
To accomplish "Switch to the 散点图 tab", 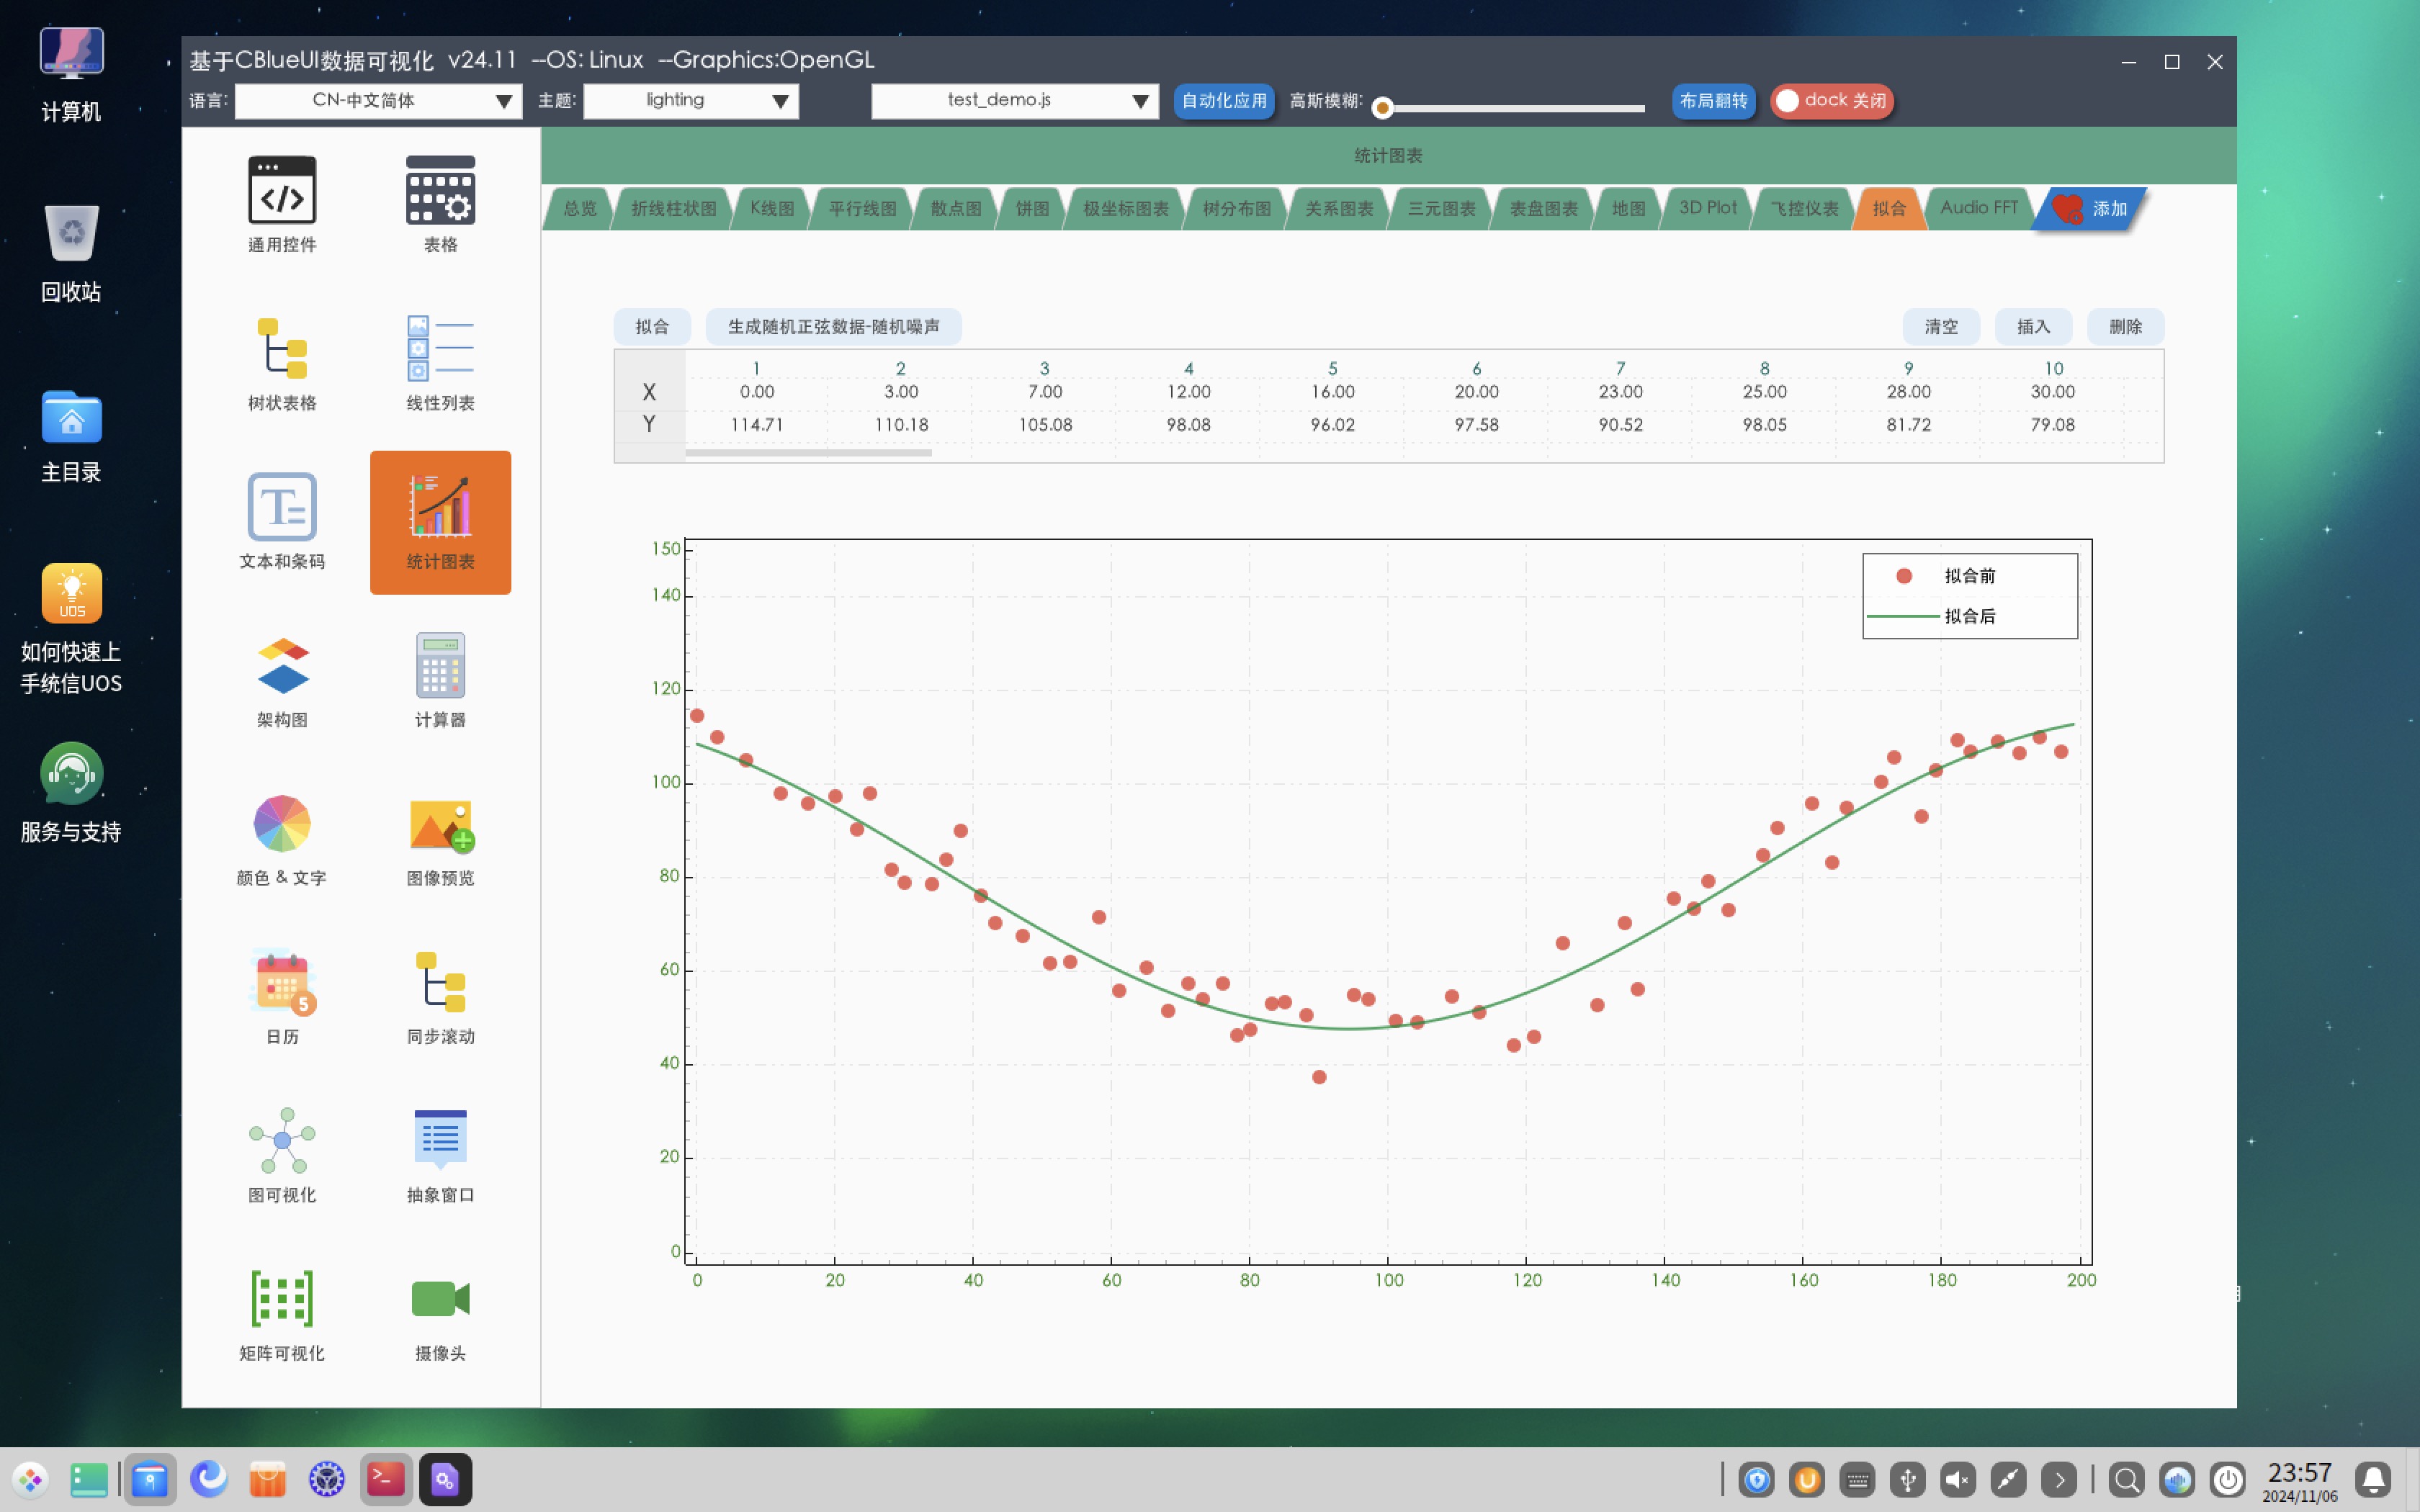I will click(955, 209).
